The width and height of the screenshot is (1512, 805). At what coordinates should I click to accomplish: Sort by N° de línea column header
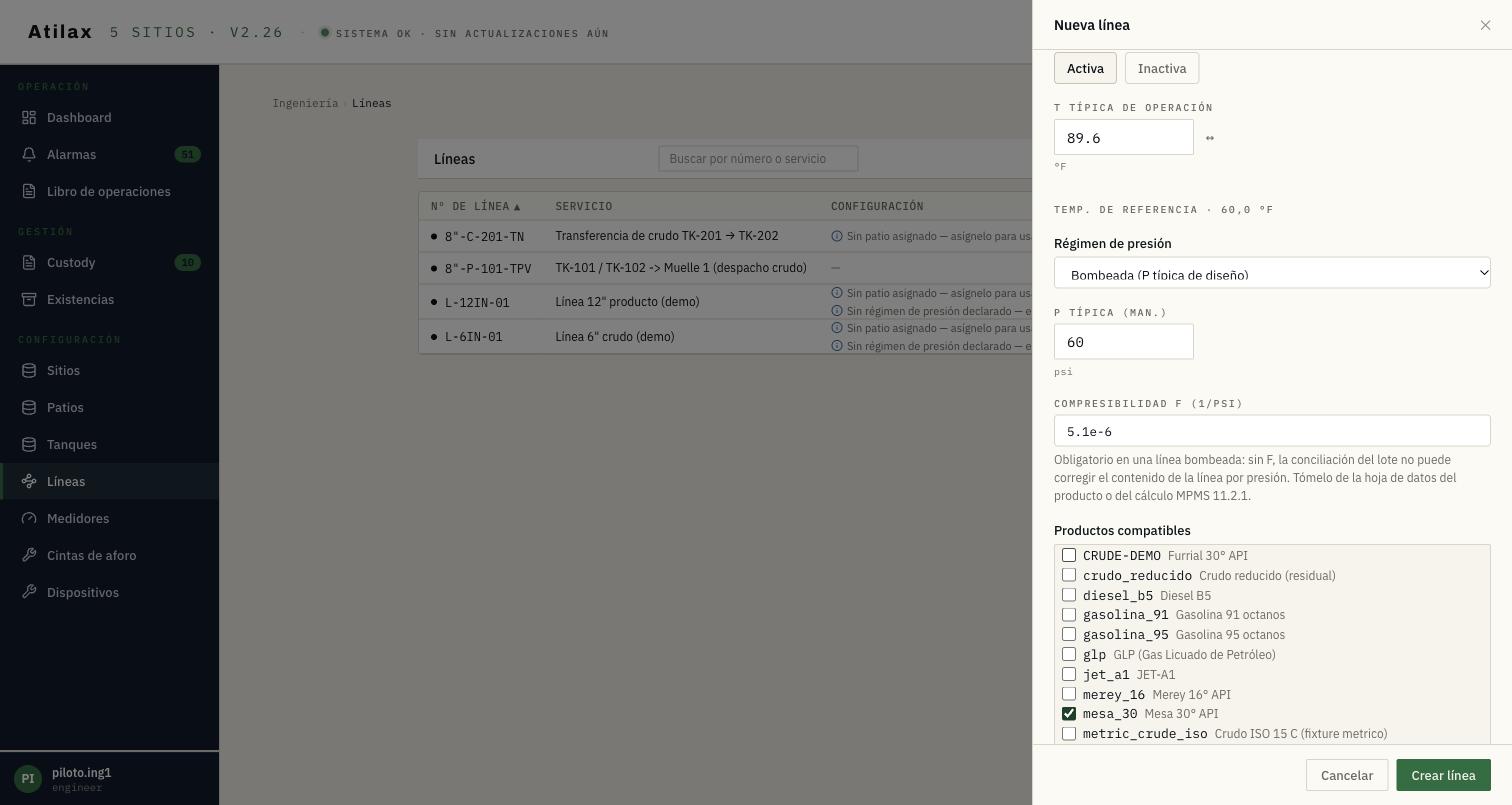476,207
